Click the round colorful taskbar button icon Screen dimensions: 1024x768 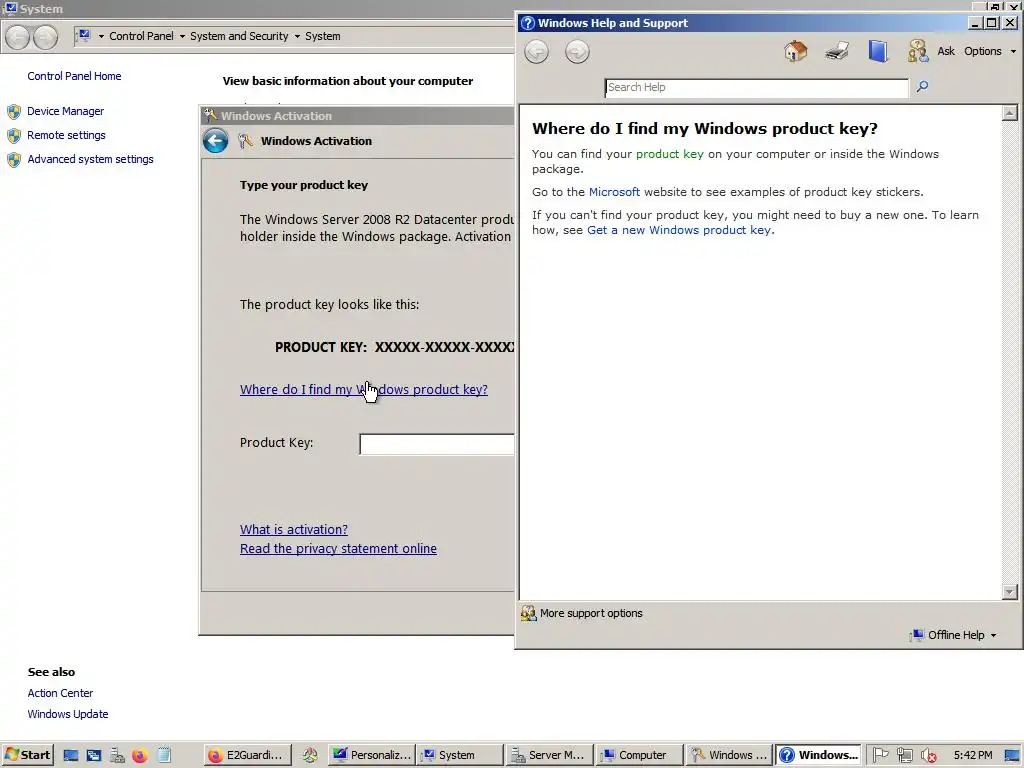pyautogui.click(x=310, y=756)
